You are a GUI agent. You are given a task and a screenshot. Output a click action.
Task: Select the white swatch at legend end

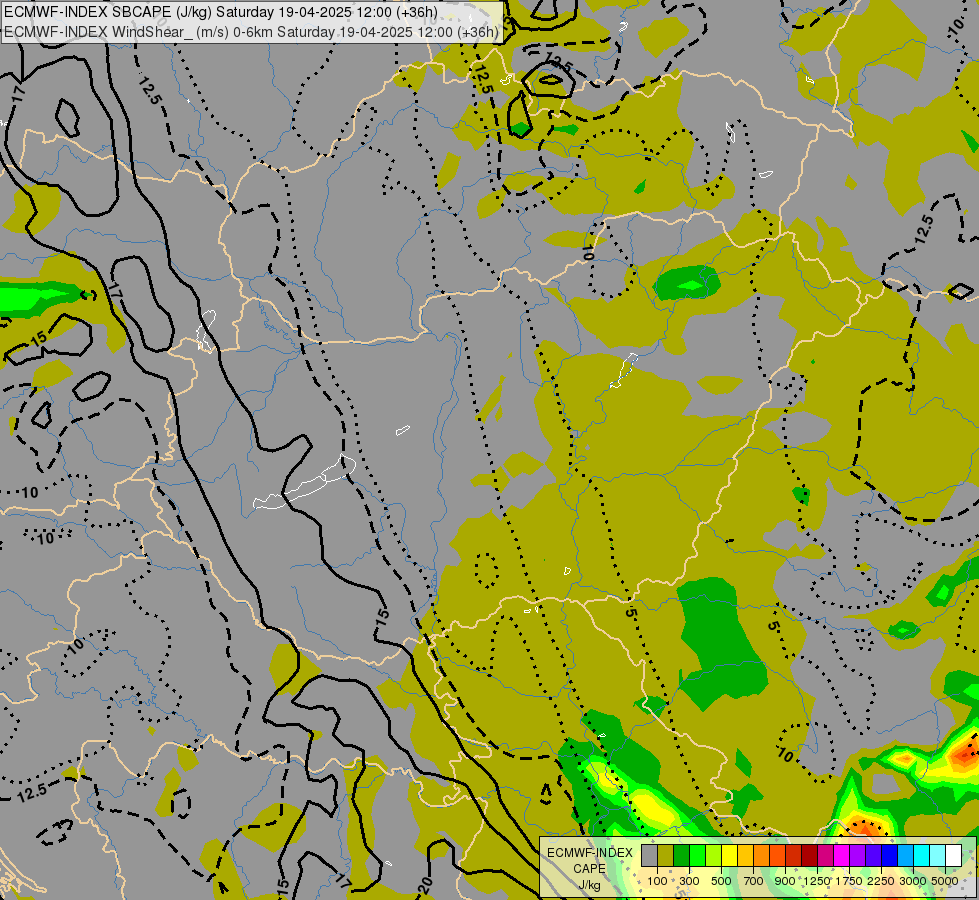click(x=953, y=856)
